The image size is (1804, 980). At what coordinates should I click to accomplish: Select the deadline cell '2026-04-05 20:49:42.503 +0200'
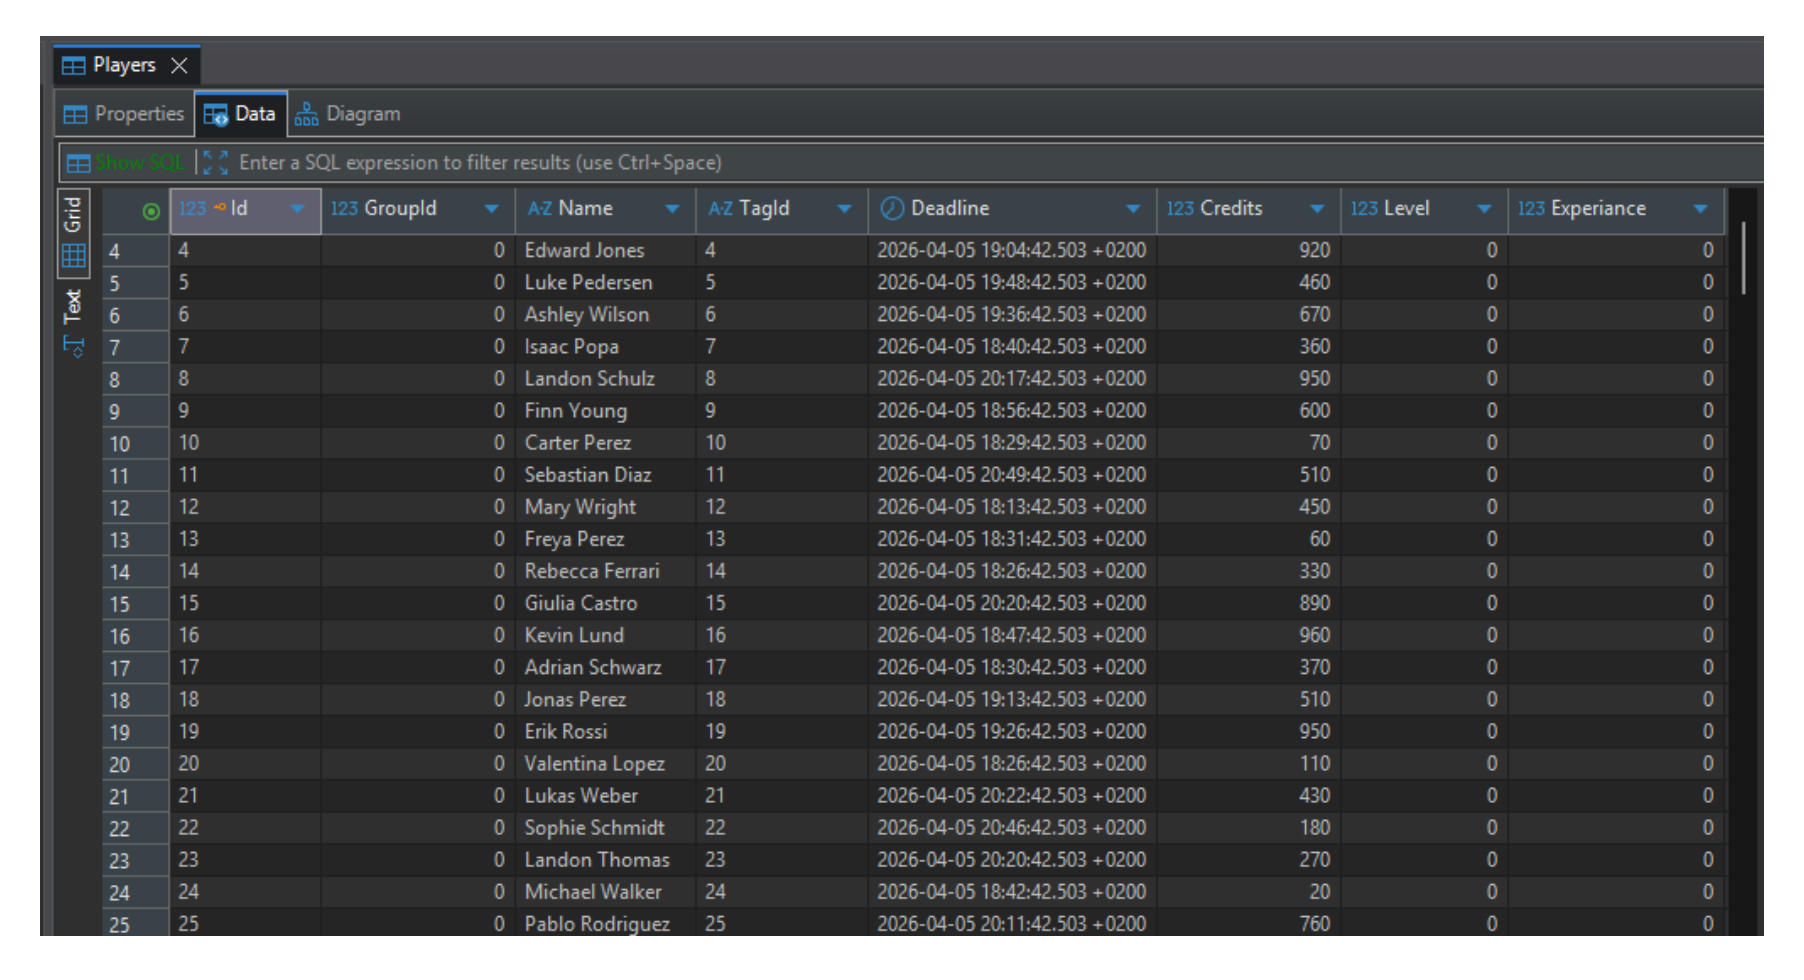coord(1012,475)
